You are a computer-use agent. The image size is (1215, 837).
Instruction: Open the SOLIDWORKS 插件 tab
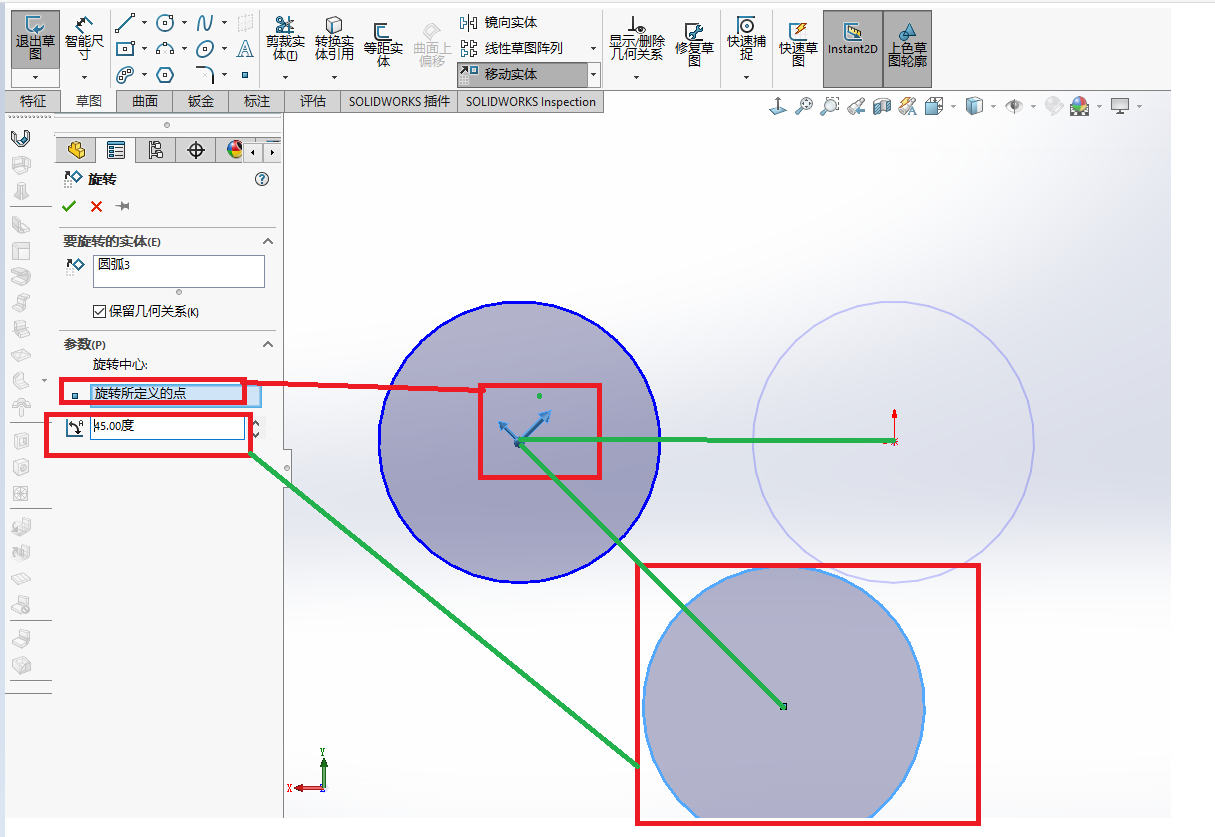[x=399, y=101]
